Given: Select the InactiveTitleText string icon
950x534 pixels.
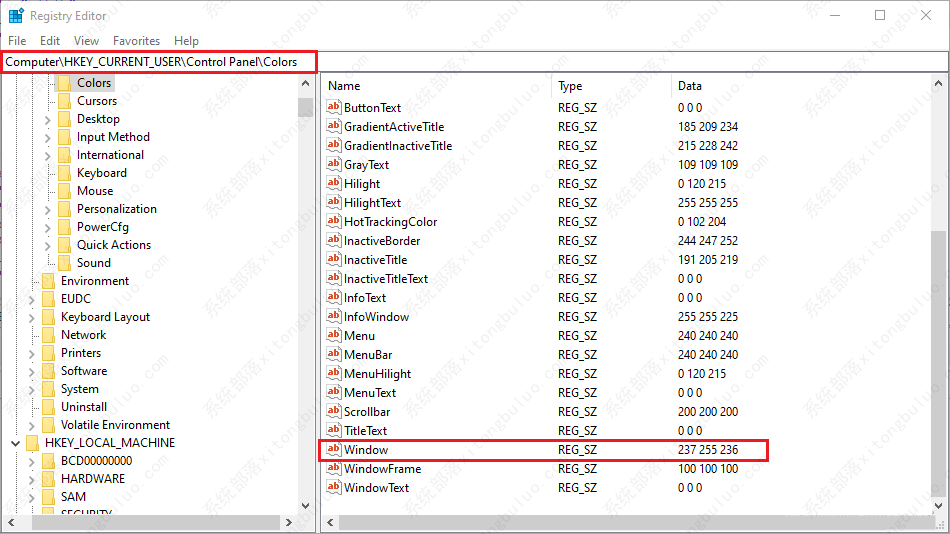Looking at the screenshot, I should click(x=333, y=278).
